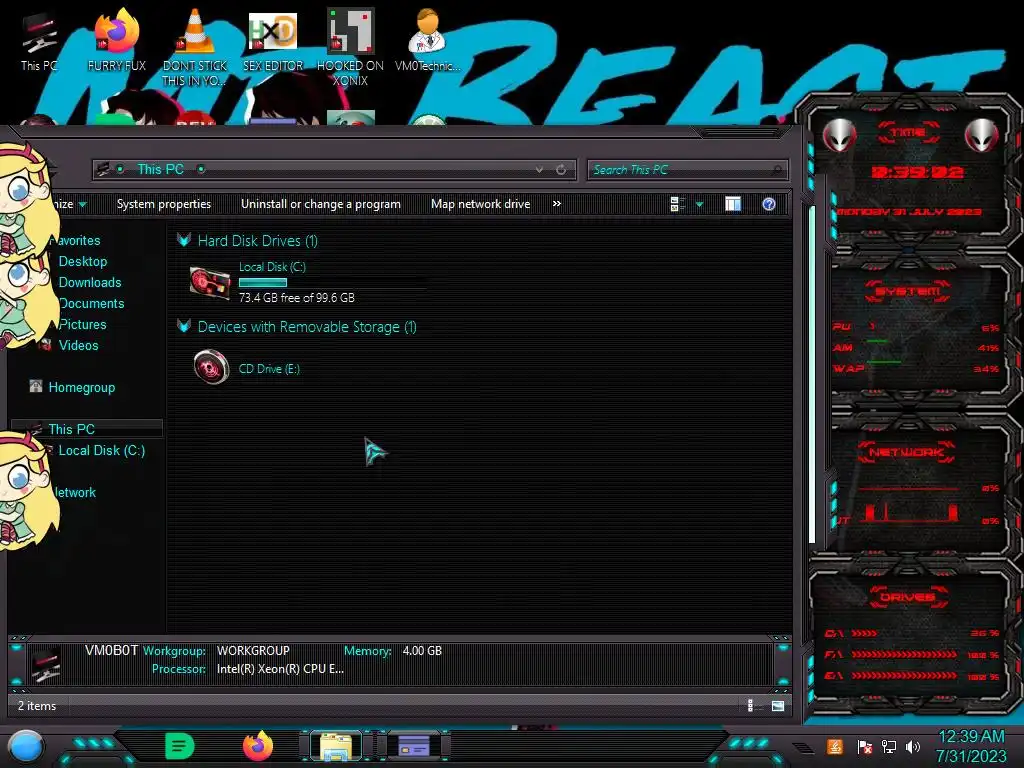
Task: Open the Organize dropdown arrow
Action: [83, 204]
